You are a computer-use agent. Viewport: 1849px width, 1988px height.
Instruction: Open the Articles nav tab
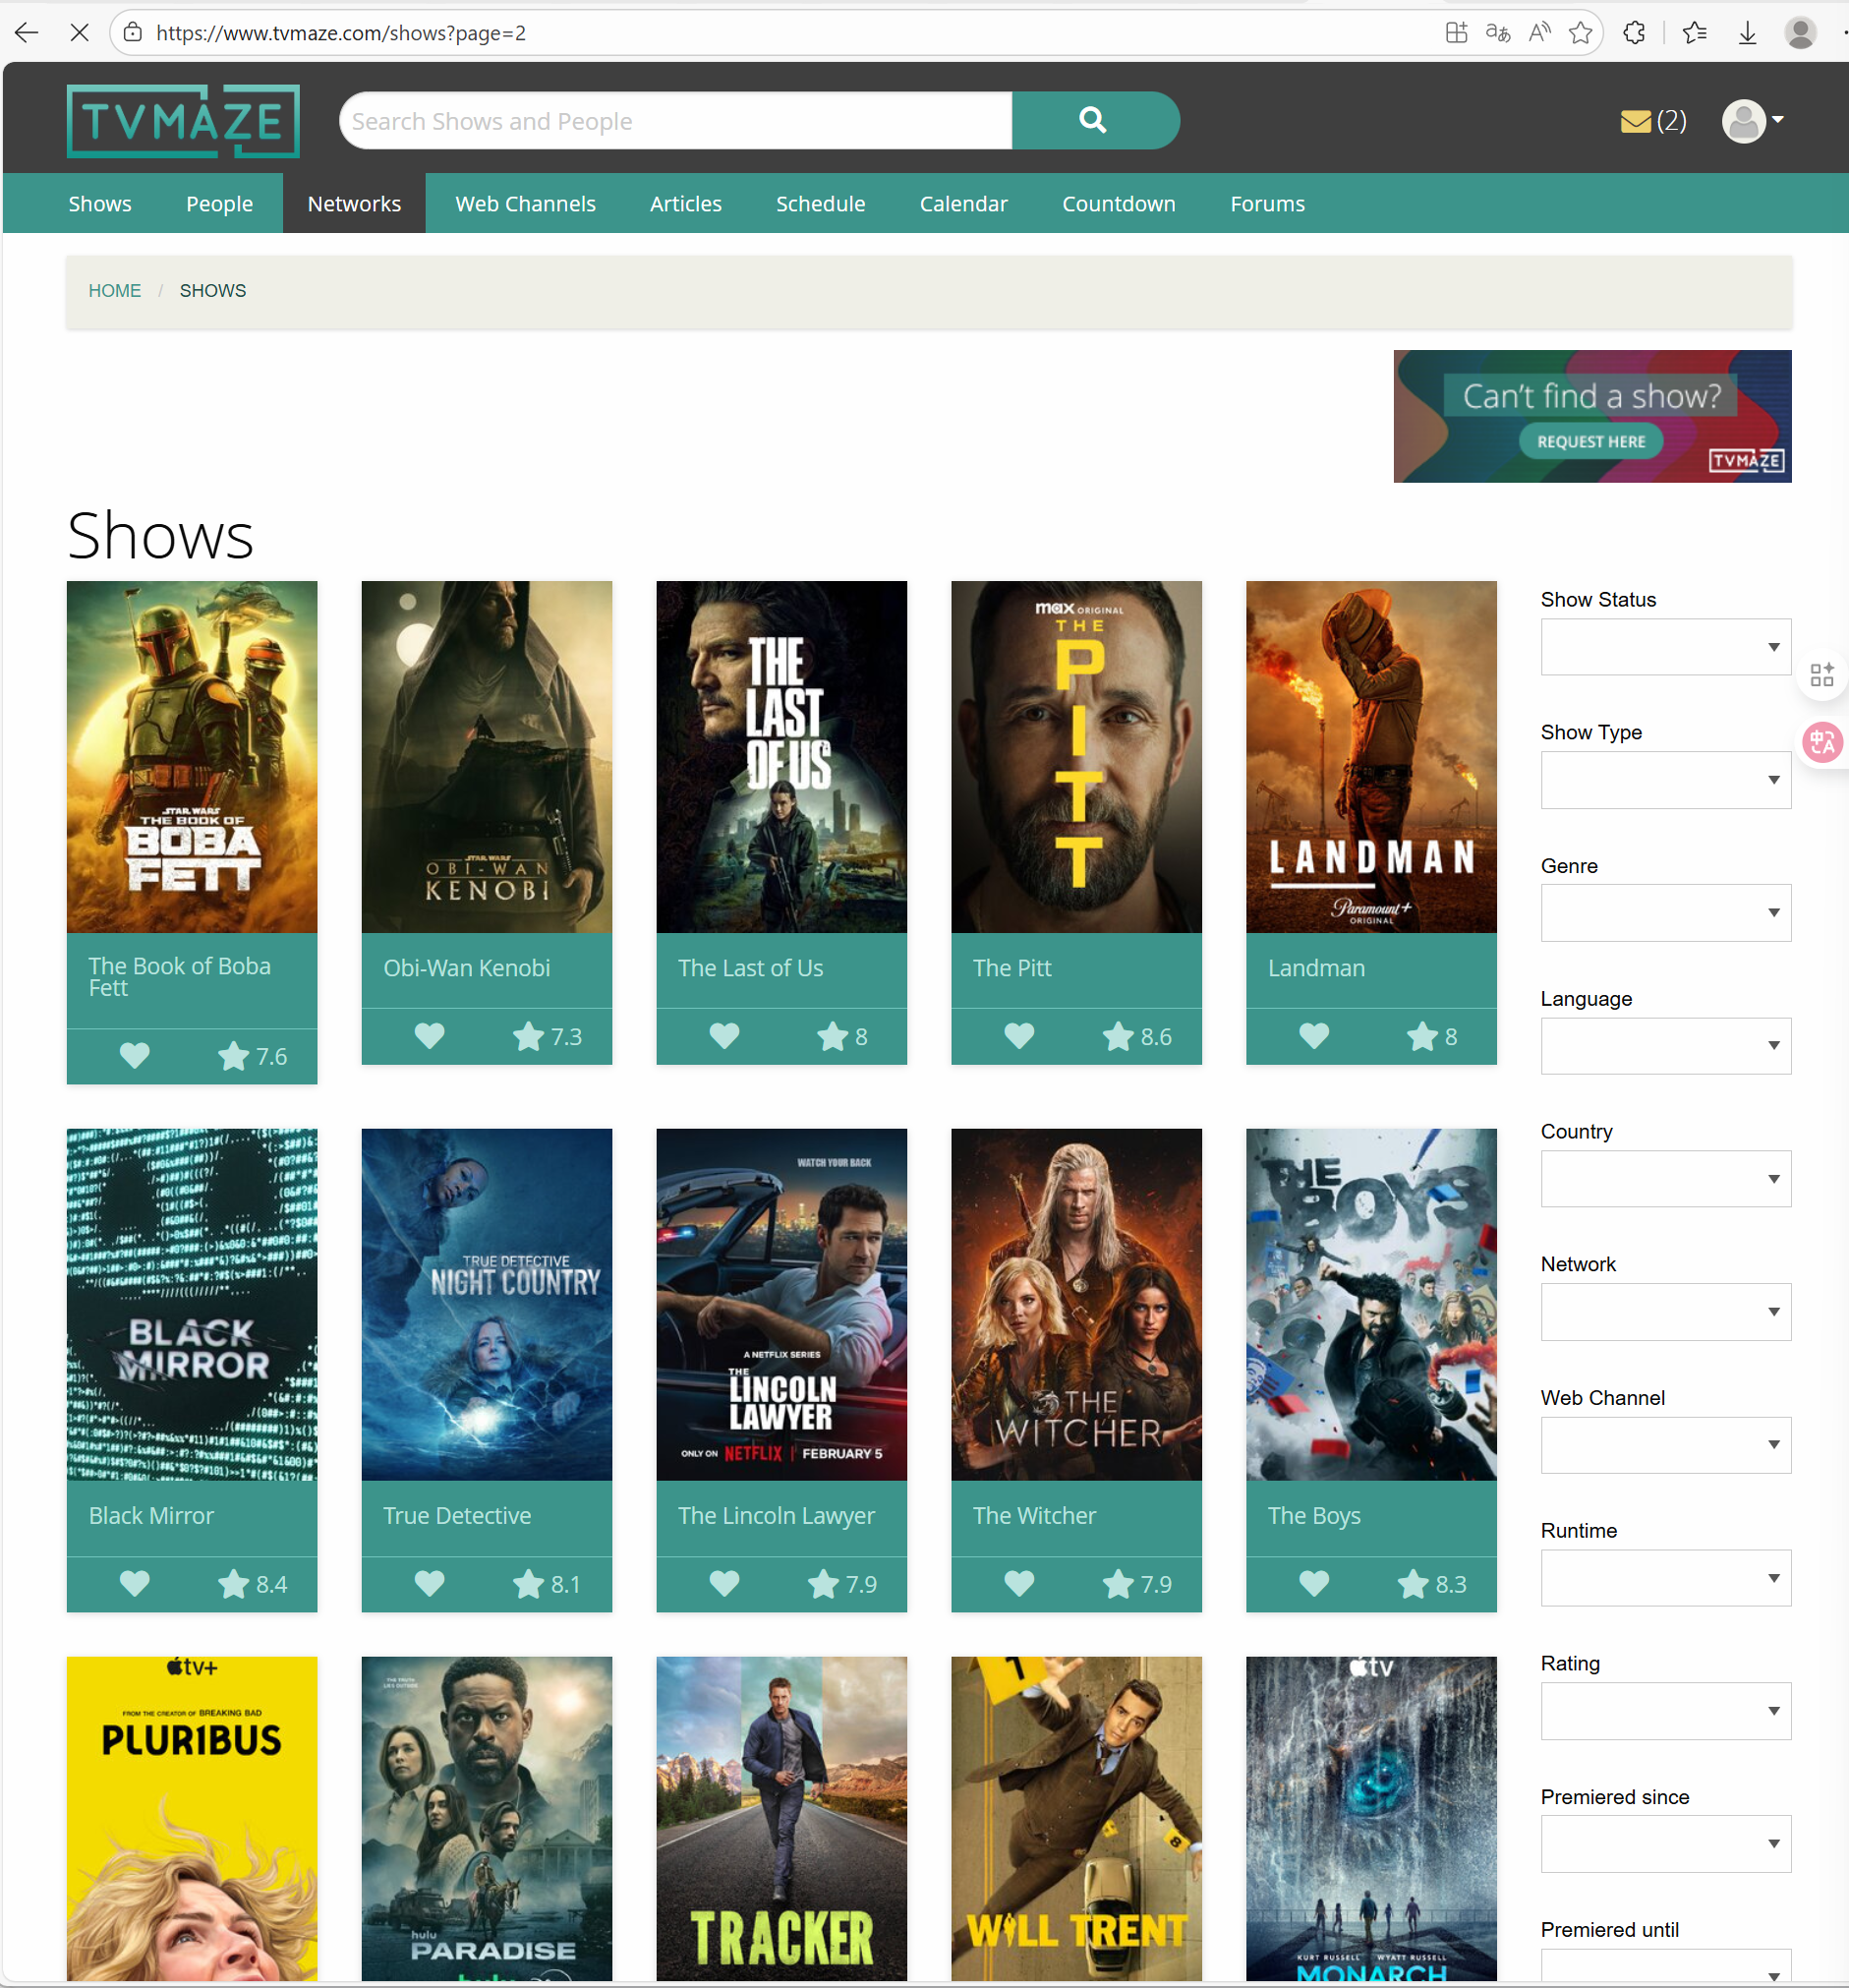[685, 203]
